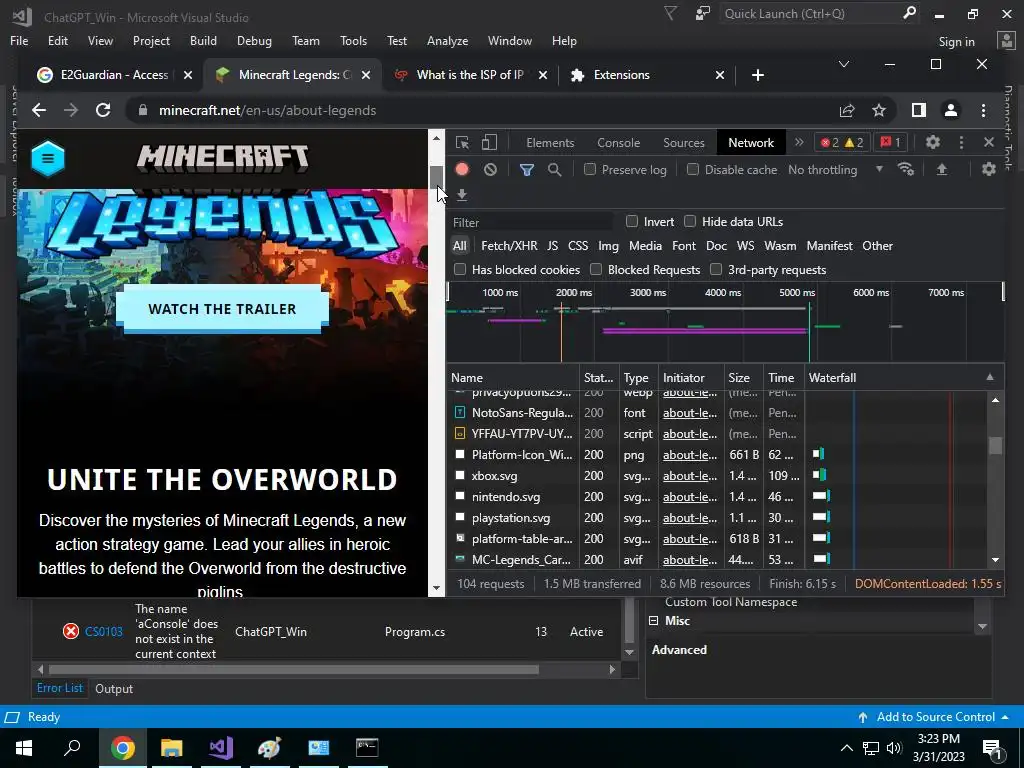Click the network Filter text field
This screenshot has height=768, width=1024.
tap(531, 222)
